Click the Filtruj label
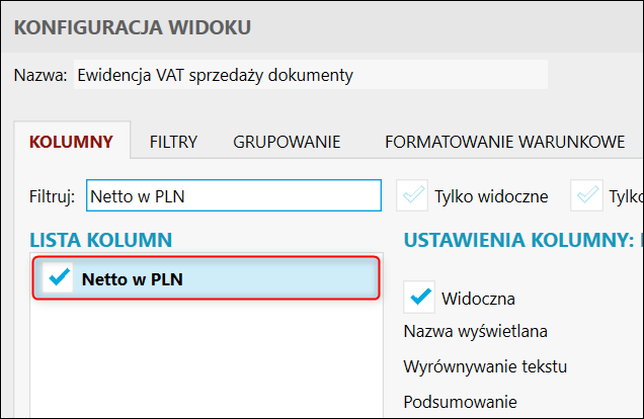Image resolution: width=644 pixels, height=419 pixels. pos(52,196)
